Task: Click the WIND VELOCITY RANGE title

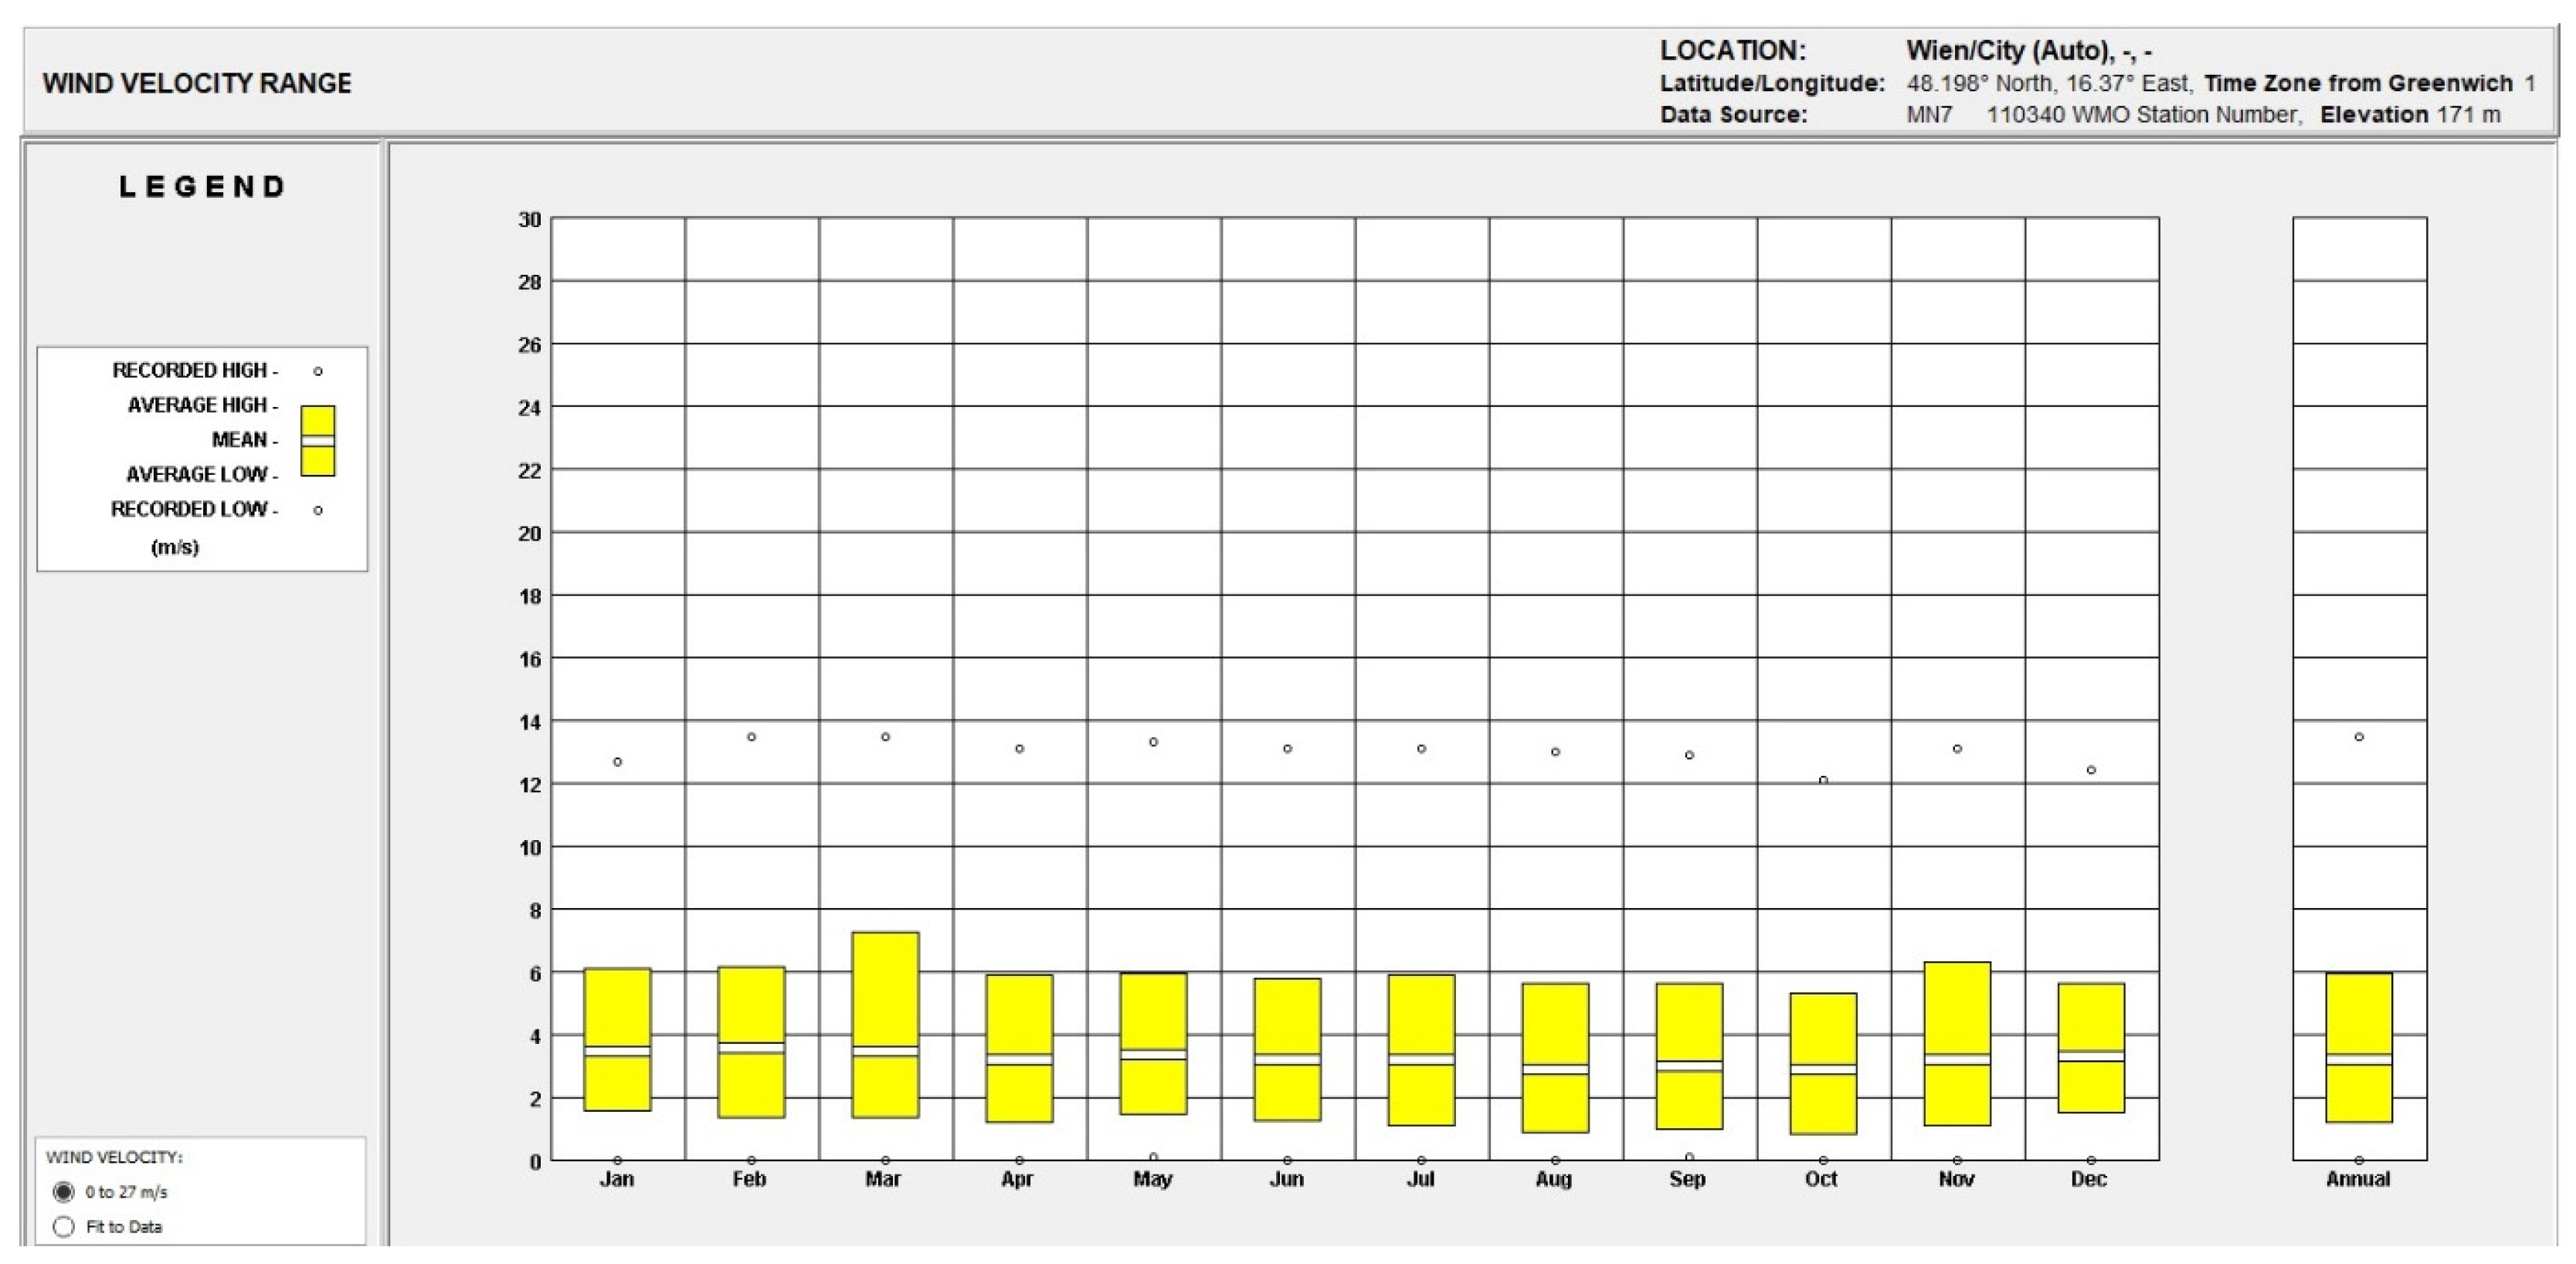Action: click(x=197, y=83)
